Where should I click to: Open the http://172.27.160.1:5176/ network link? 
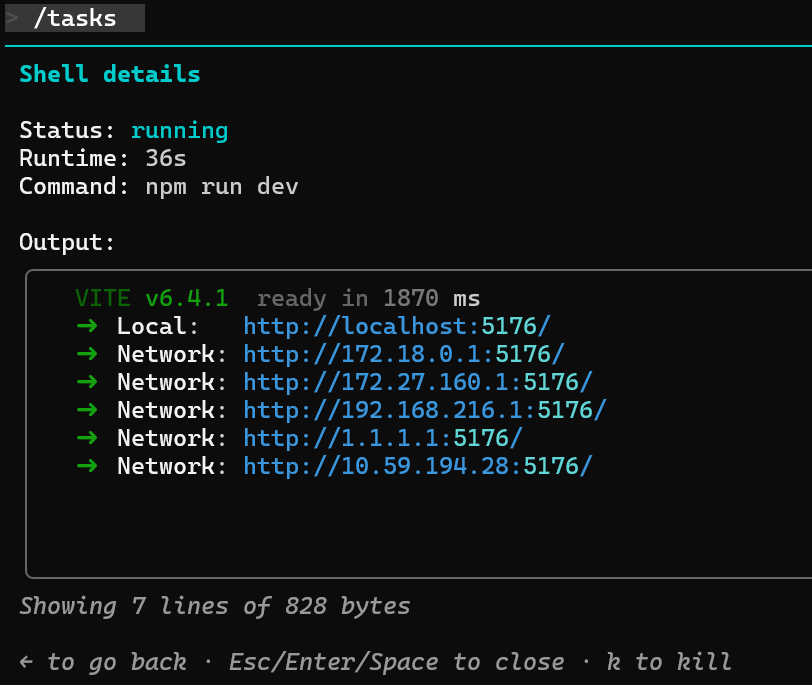click(418, 382)
